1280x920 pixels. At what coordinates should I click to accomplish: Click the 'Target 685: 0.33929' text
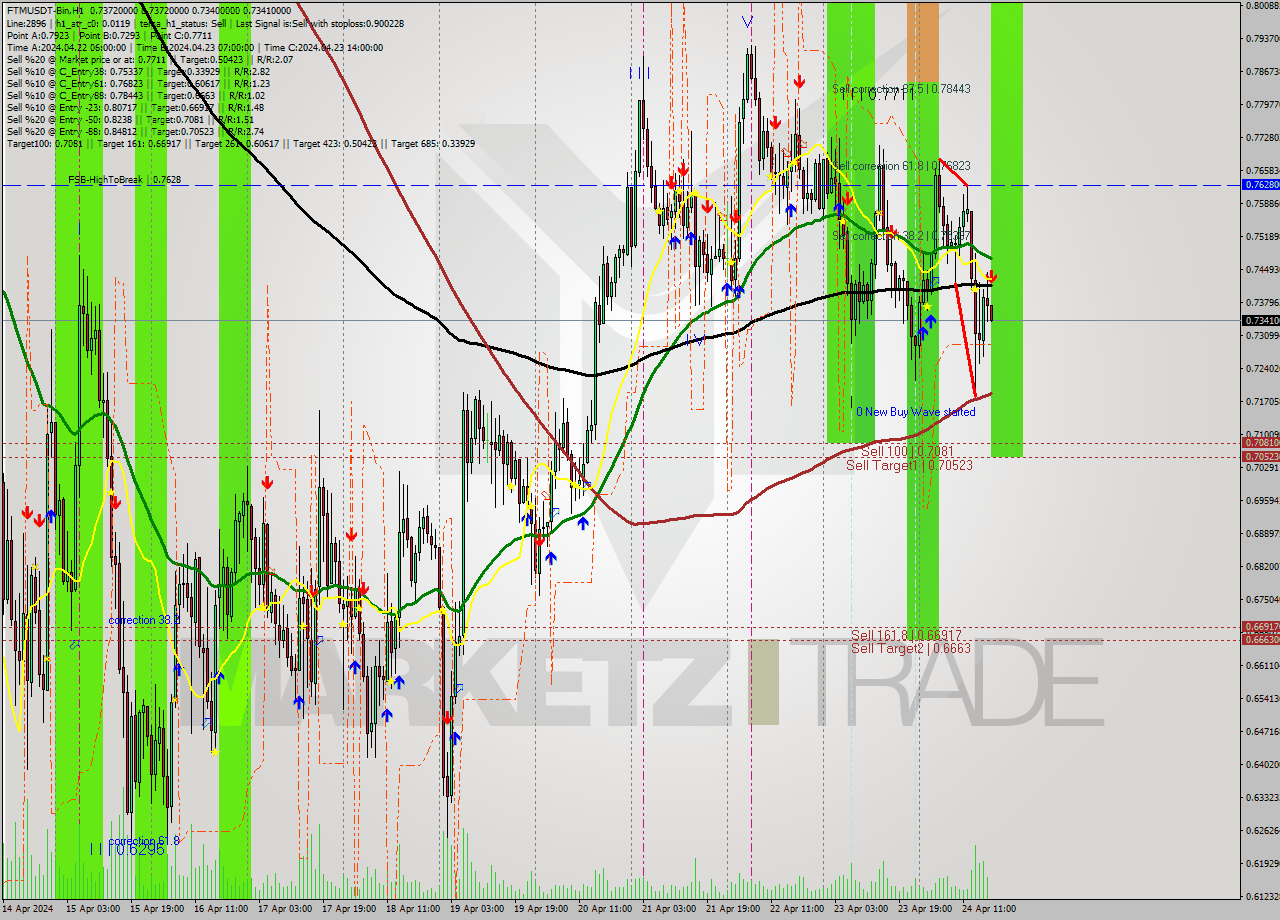point(433,144)
